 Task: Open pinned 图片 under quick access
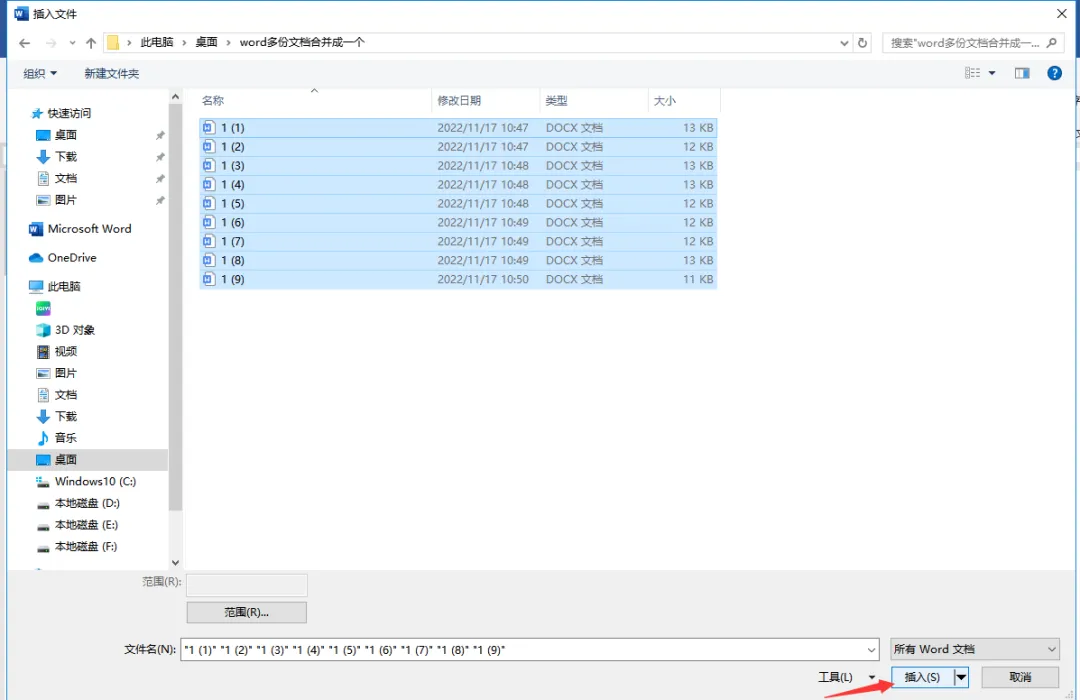pos(65,200)
